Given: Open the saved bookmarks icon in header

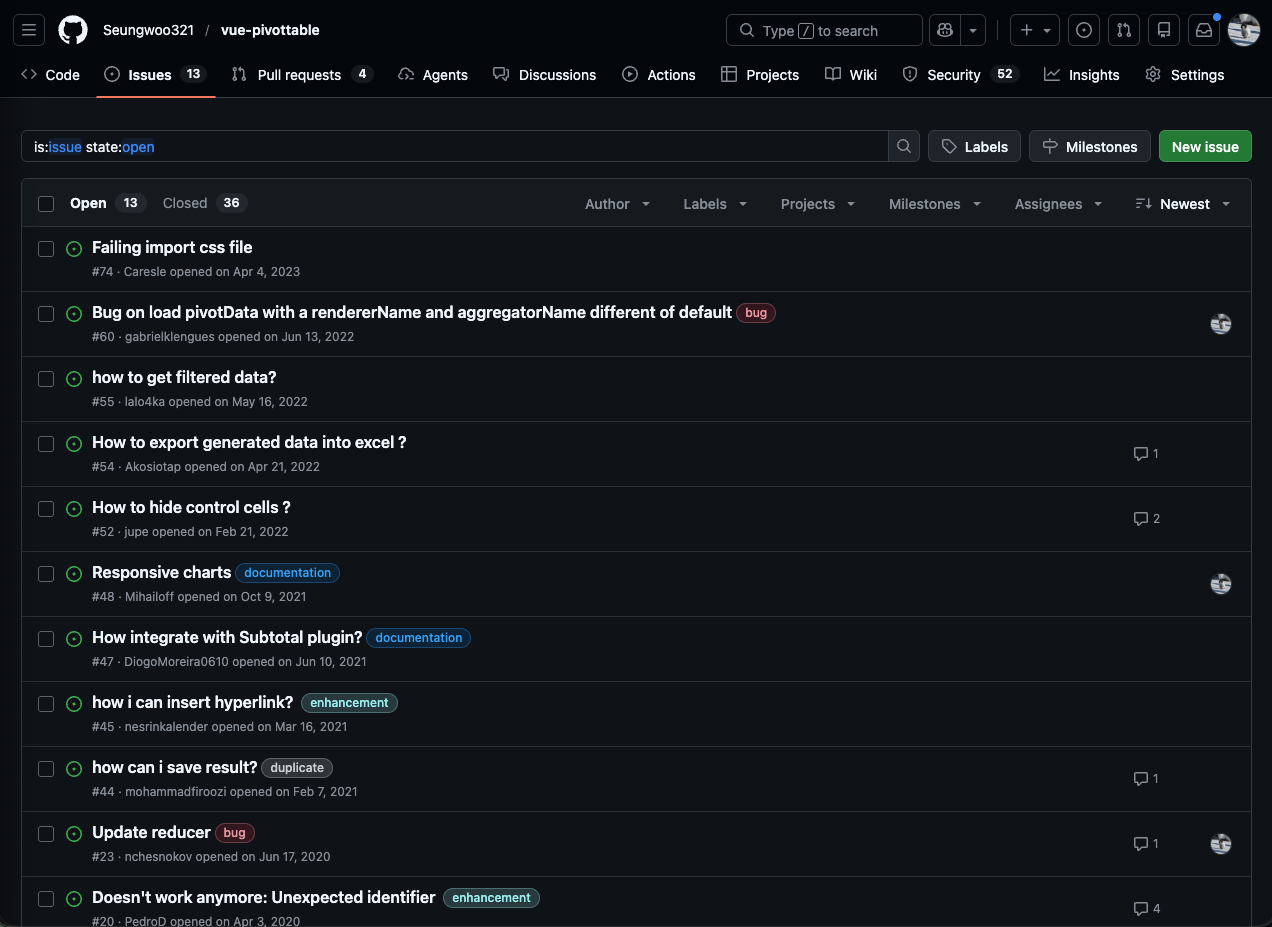Looking at the screenshot, I should click(1163, 30).
